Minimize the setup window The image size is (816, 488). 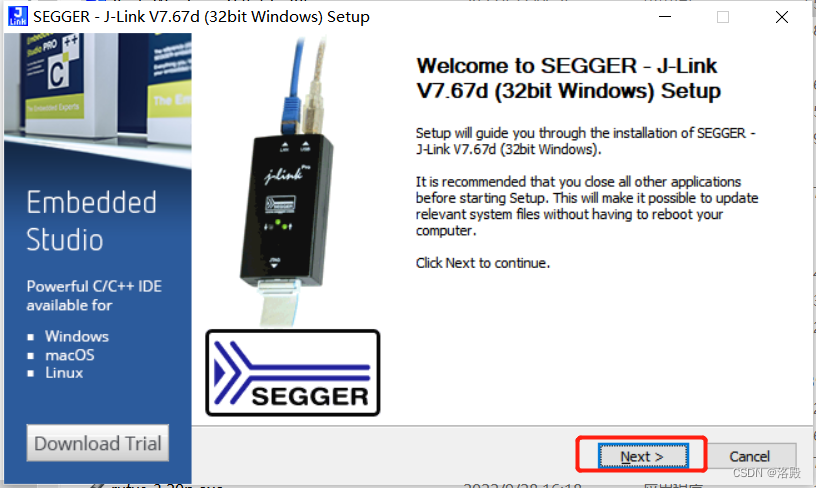pos(665,17)
